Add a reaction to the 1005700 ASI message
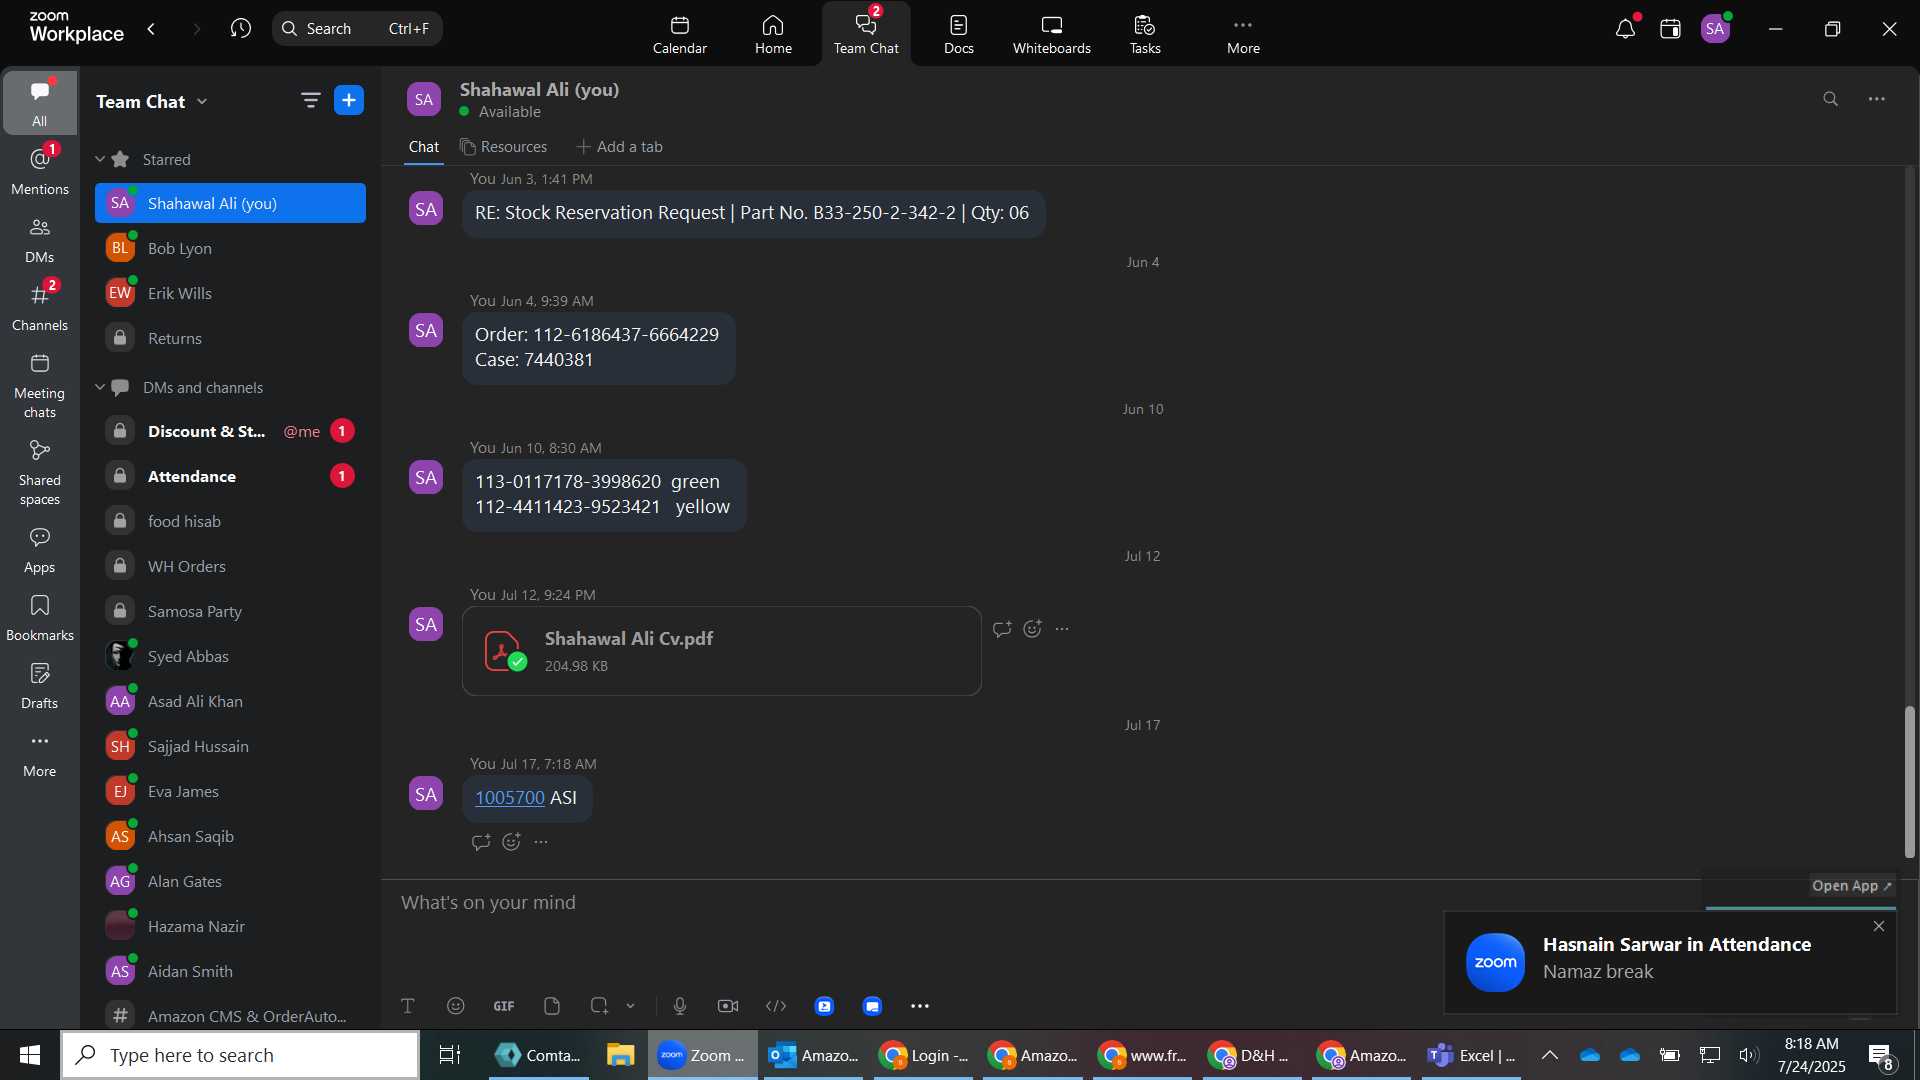 click(512, 842)
